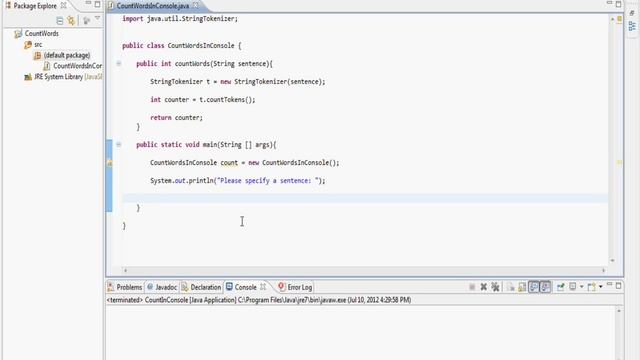Collapse the countWords method fold
Viewport: 640px width, 360px height.
(x=119, y=63)
